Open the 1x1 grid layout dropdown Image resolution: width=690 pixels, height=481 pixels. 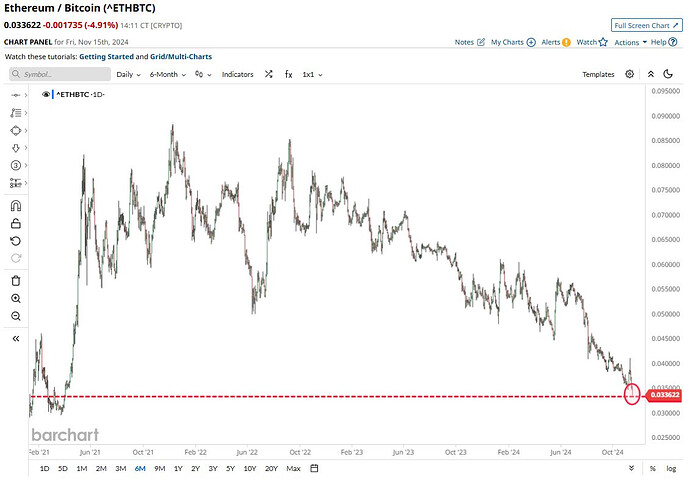pyautogui.click(x=312, y=74)
